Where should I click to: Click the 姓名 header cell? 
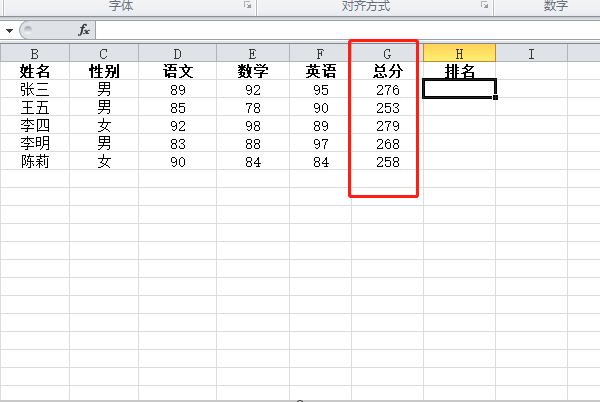click(x=35, y=71)
